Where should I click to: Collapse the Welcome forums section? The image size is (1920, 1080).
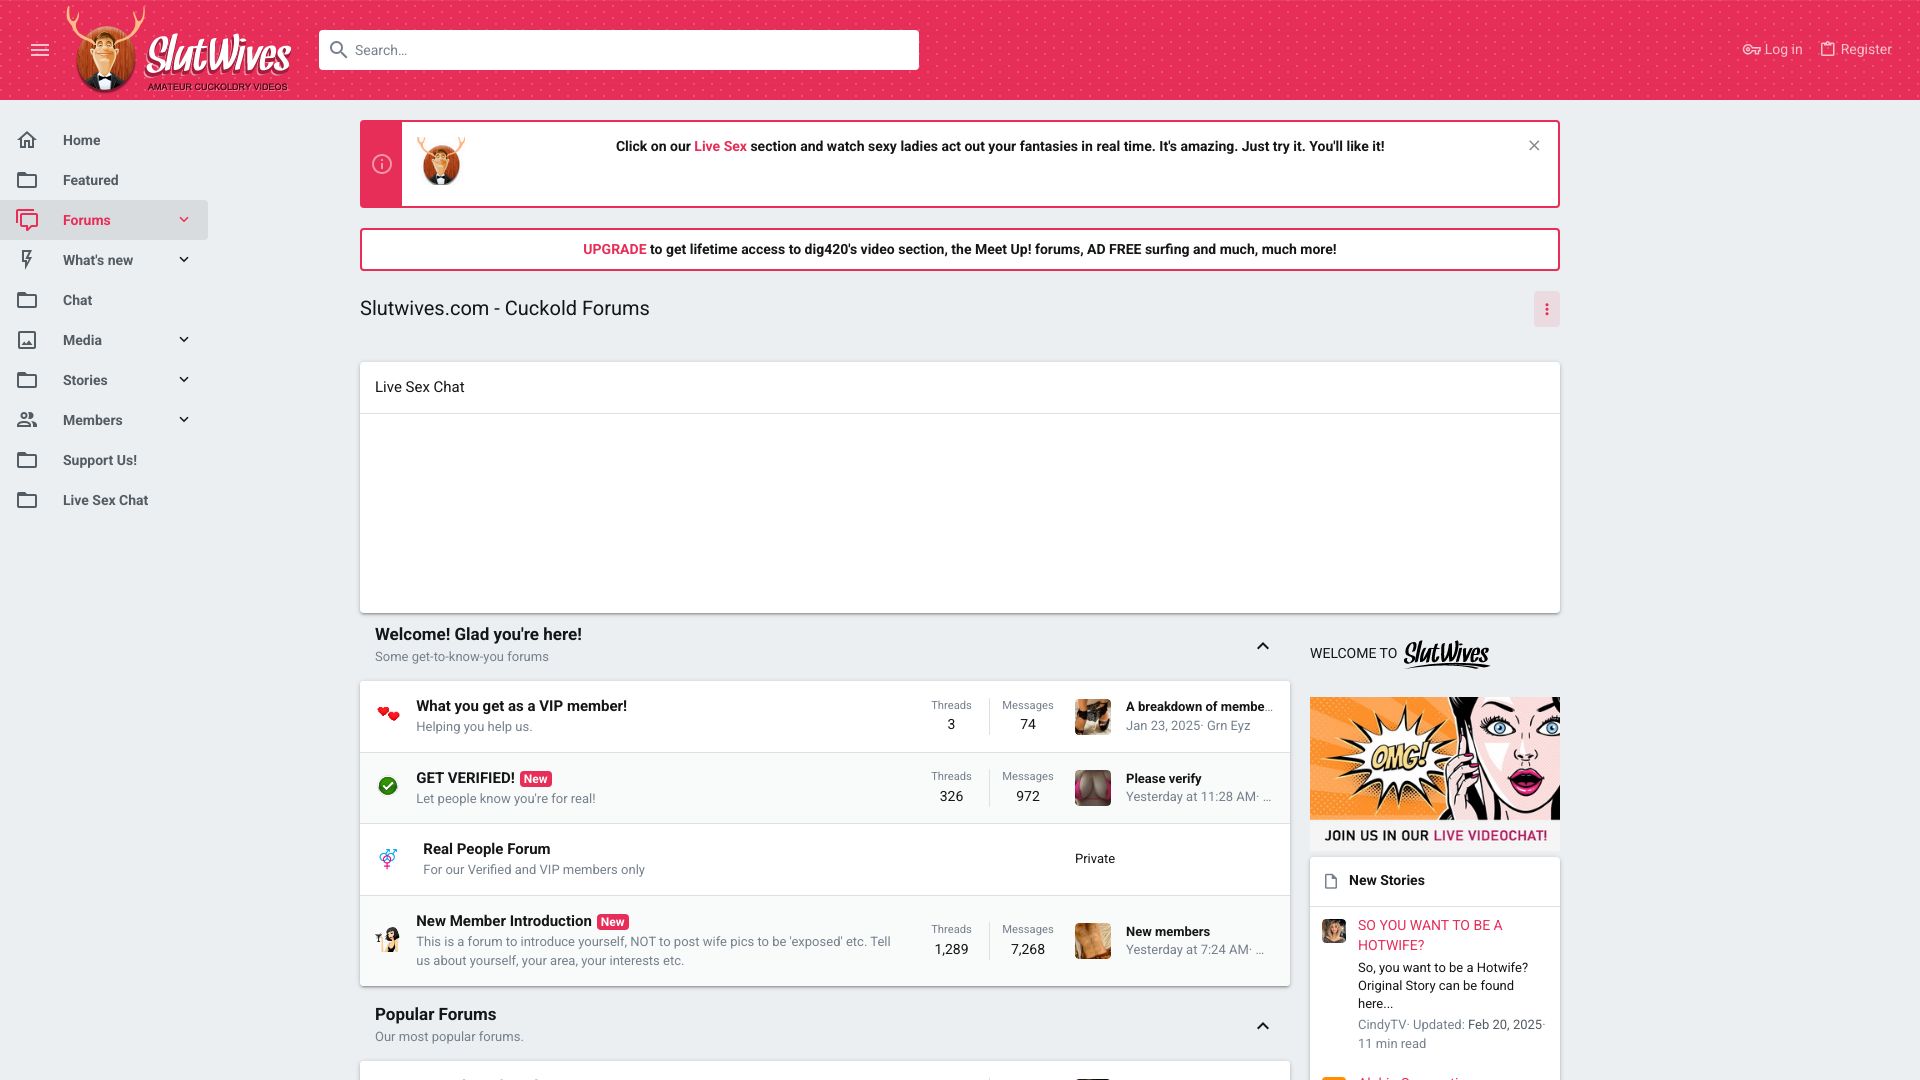click(x=1262, y=646)
